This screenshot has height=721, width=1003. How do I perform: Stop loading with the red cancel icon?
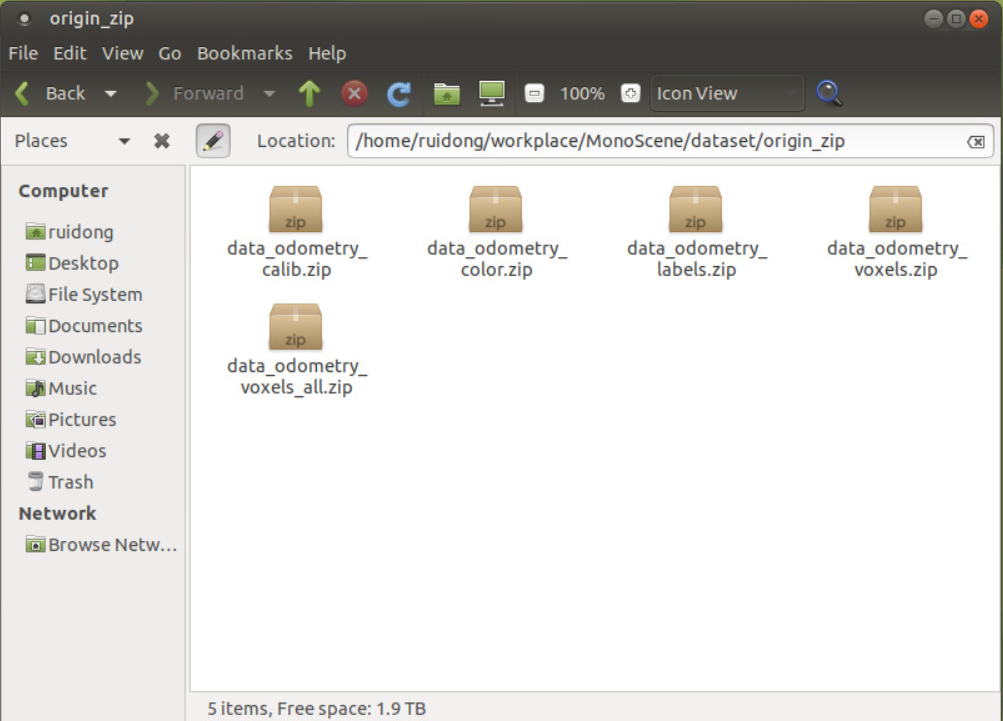tap(353, 93)
